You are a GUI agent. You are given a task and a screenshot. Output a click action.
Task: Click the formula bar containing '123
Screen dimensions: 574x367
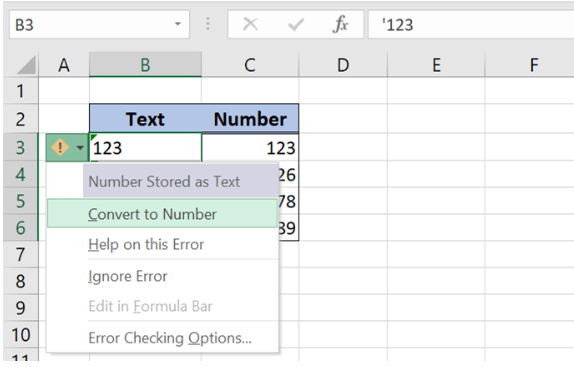pos(471,25)
